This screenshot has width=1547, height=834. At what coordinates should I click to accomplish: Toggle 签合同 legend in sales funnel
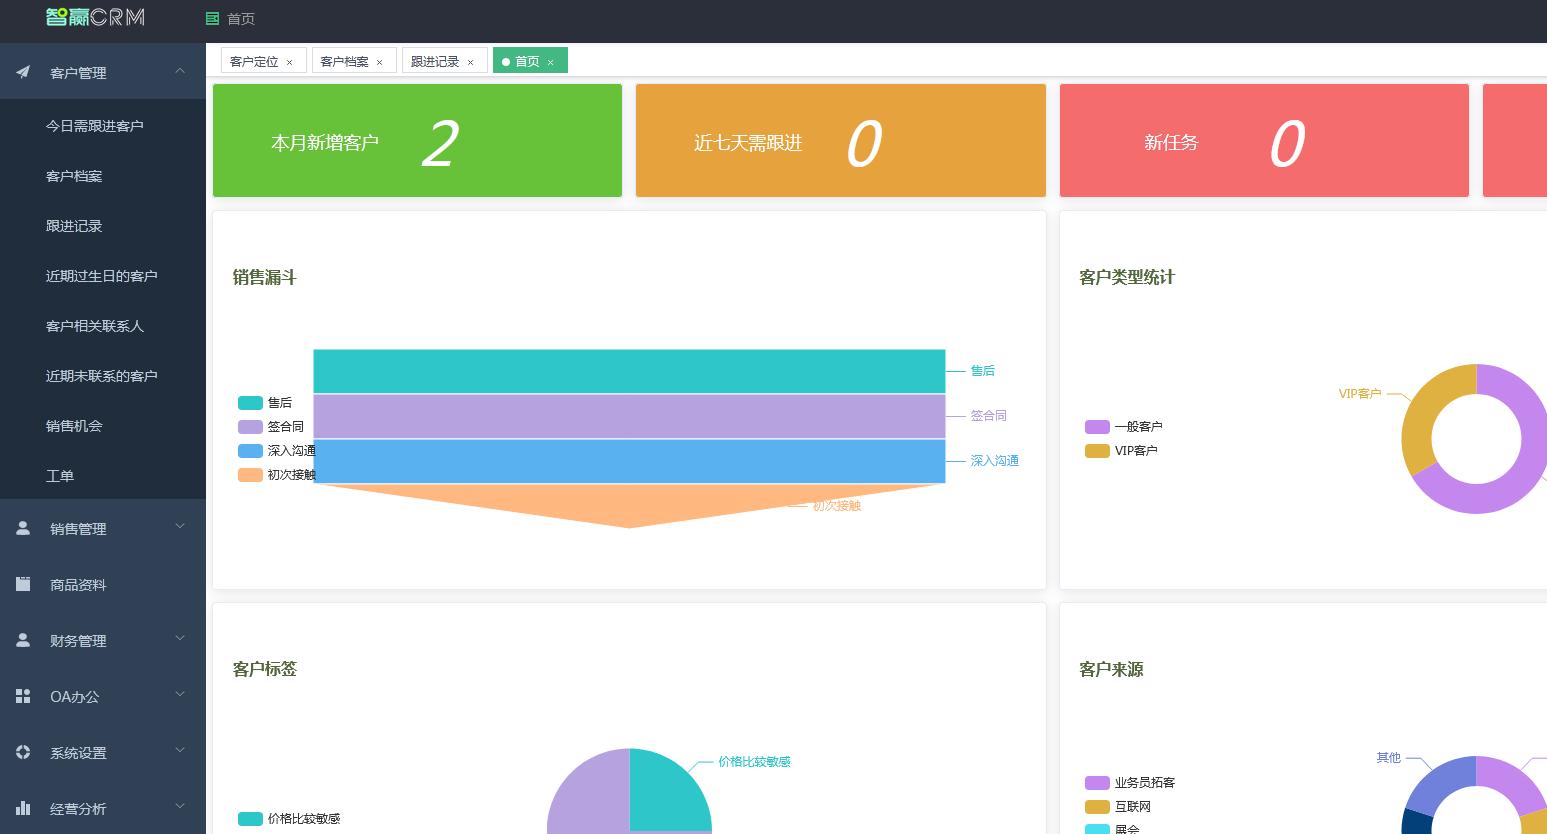click(271, 427)
